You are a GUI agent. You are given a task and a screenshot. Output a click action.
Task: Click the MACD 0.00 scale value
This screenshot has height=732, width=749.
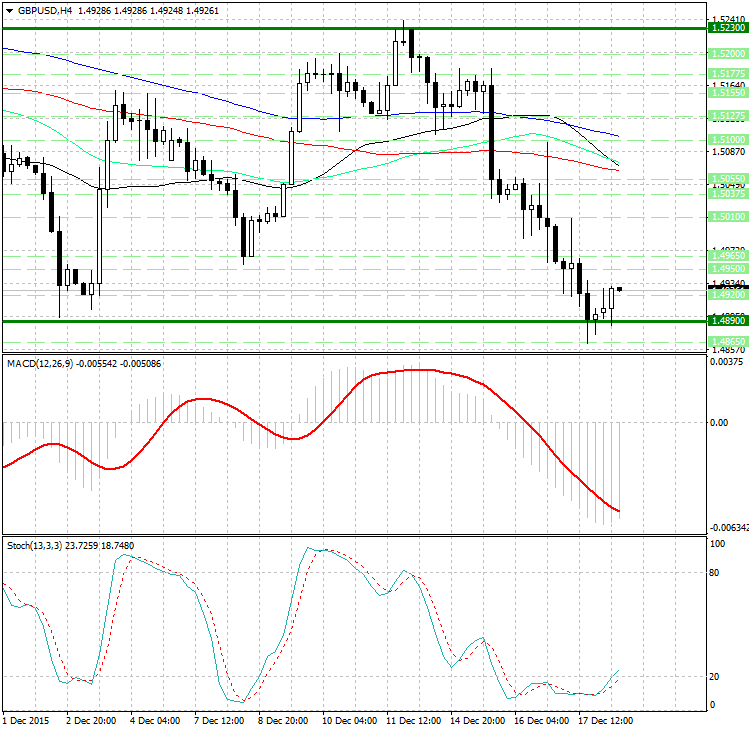719,423
